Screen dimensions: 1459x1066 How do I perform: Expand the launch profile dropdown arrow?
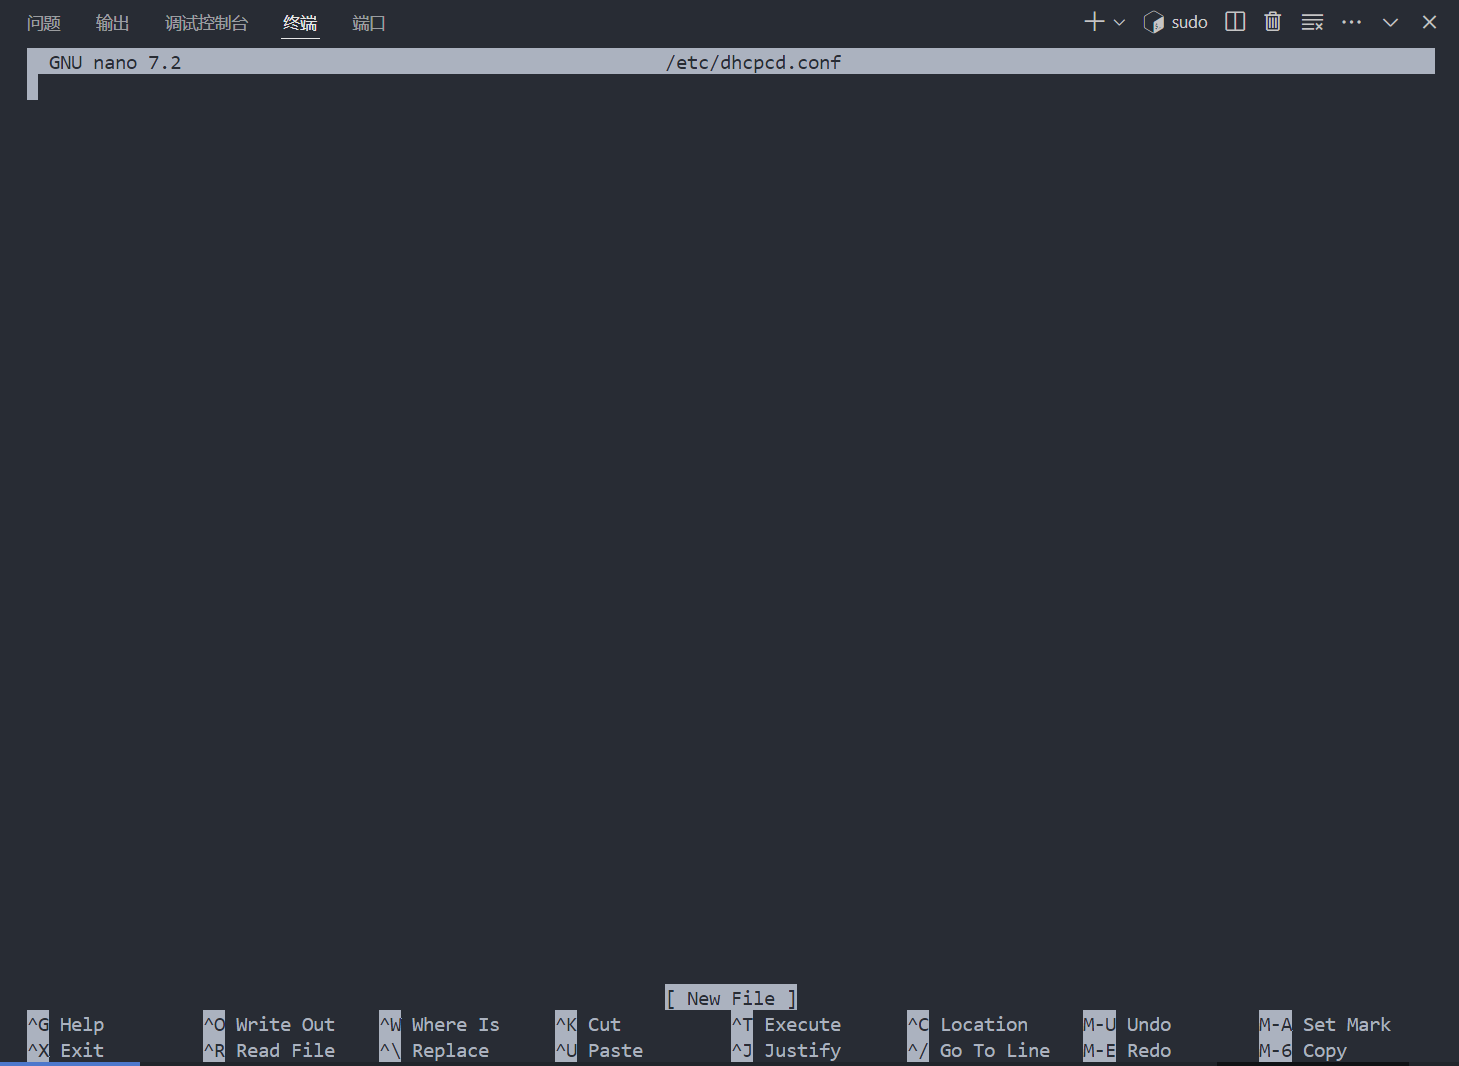[x=1119, y=22]
